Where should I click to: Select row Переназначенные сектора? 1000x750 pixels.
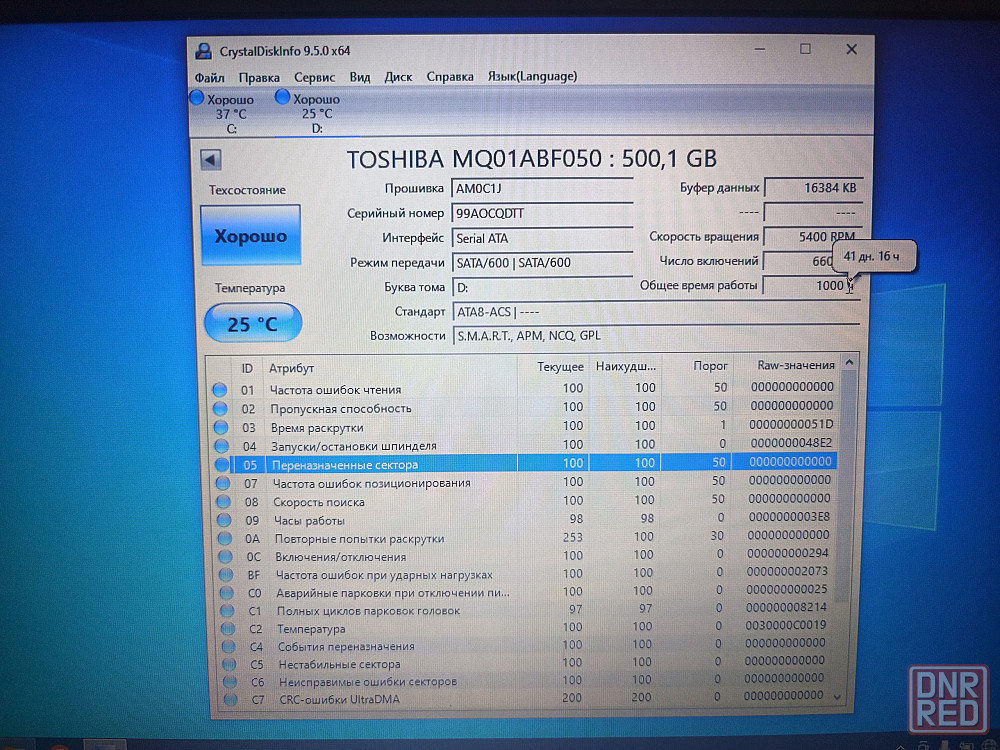(x=524, y=463)
